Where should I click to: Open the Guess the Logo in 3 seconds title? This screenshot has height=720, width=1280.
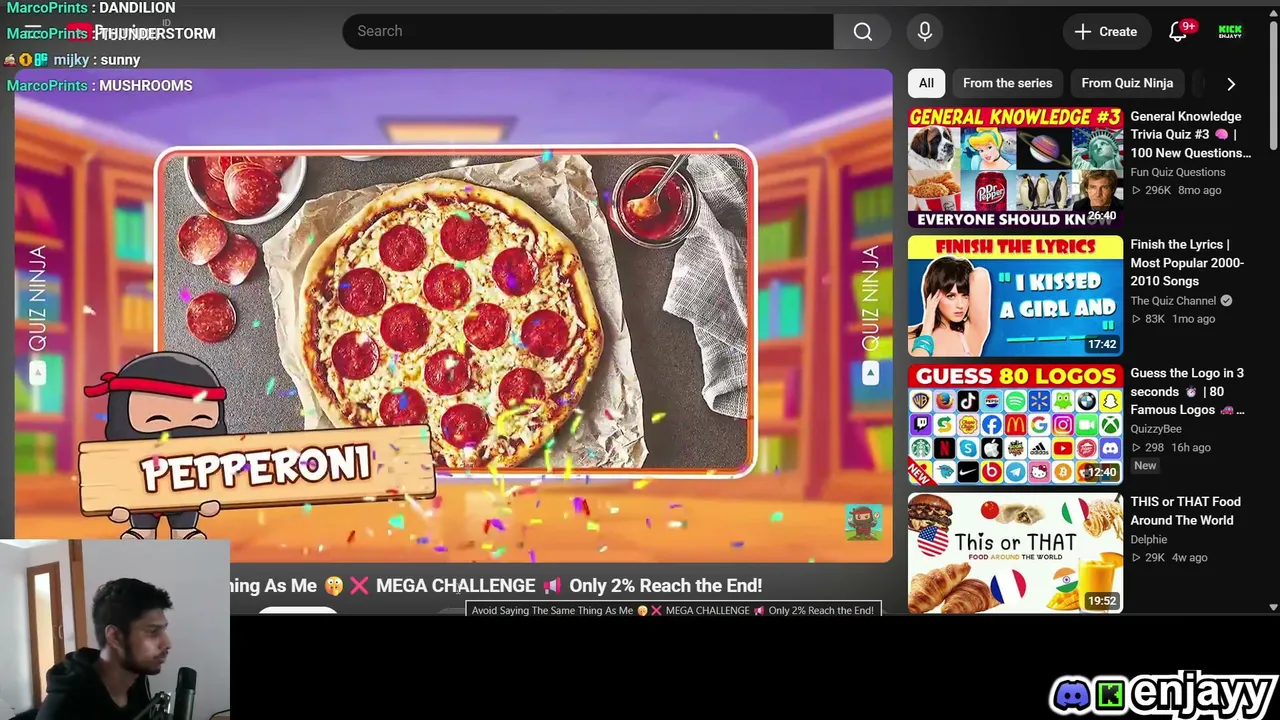(x=1187, y=392)
